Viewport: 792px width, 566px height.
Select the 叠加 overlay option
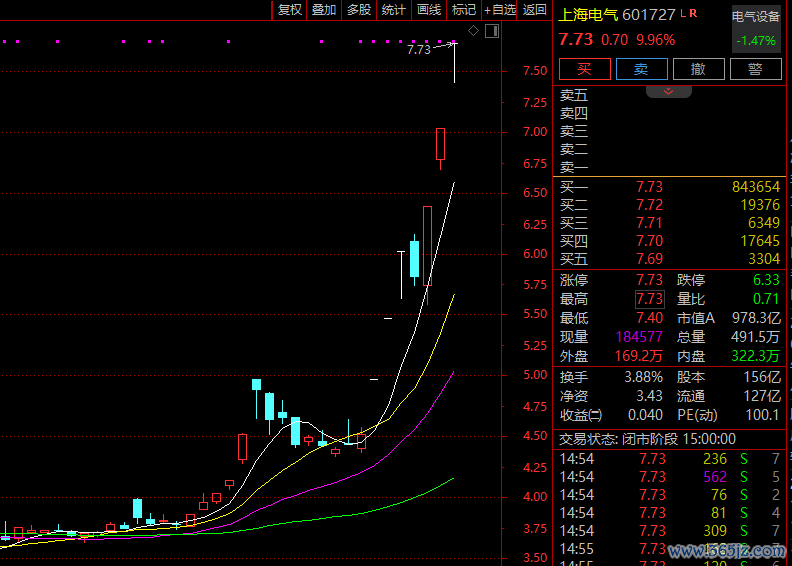(x=324, y=10)
